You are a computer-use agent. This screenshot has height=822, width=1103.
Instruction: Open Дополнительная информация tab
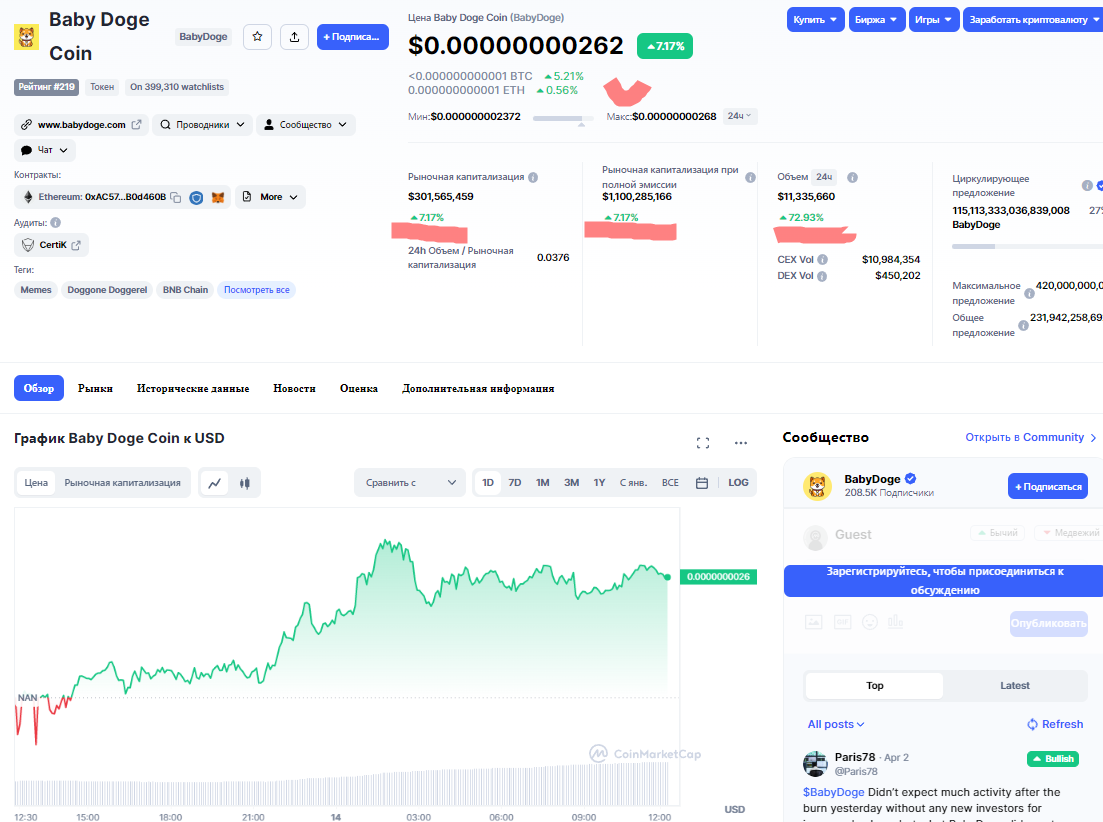pyautogui.click(x=478, y=388)
